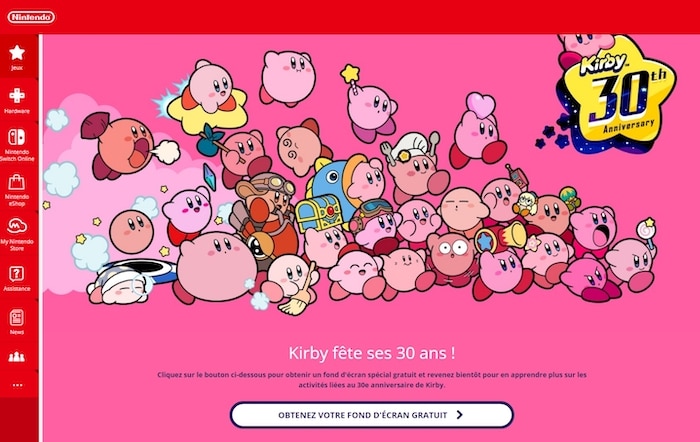Click the Kirby fête ses 30 ans heading

372,353
